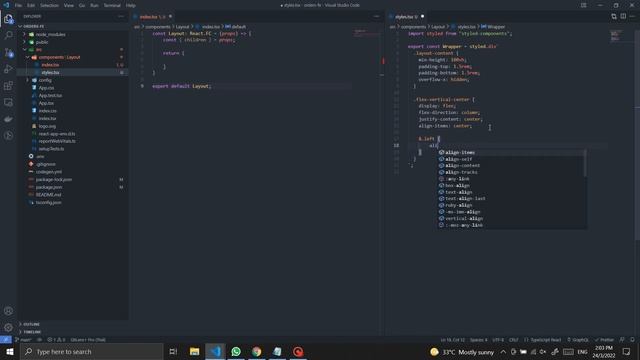Open the File menu
The image size is (640, 360).
(18, 5)
